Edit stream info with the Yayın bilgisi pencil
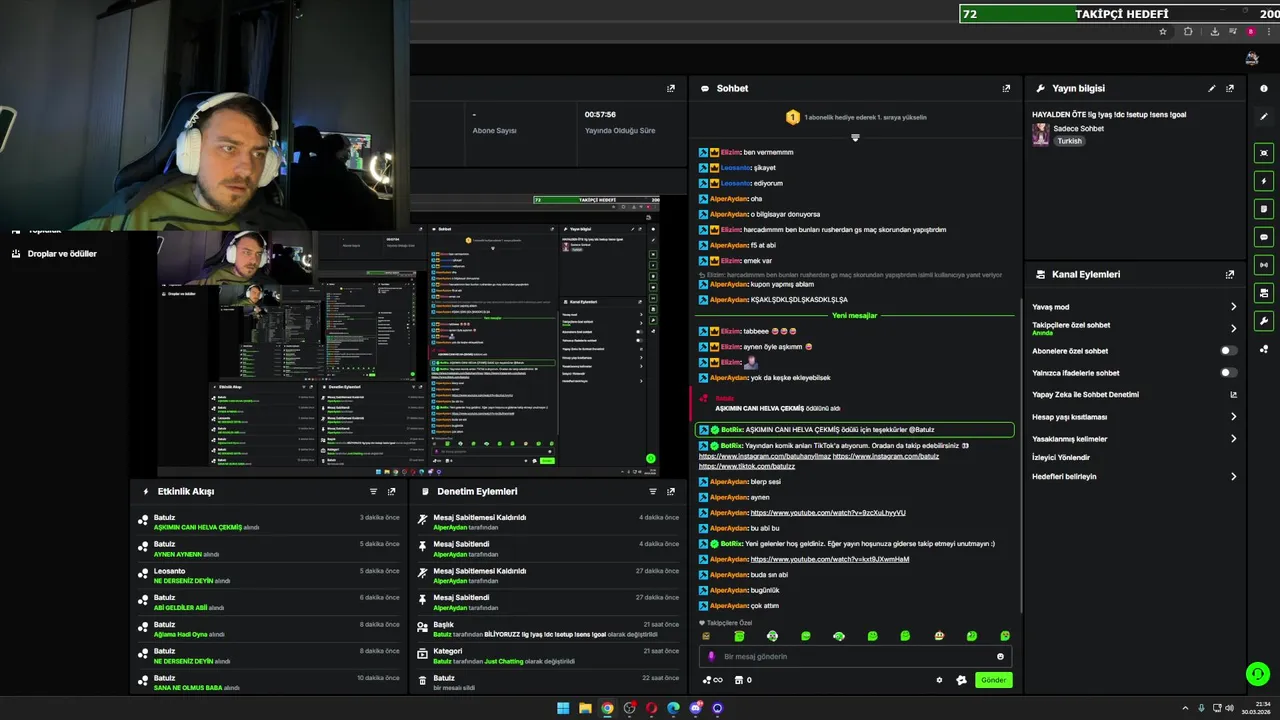The height and width of the screenshot is (720, 1280). coord(1212,88)
